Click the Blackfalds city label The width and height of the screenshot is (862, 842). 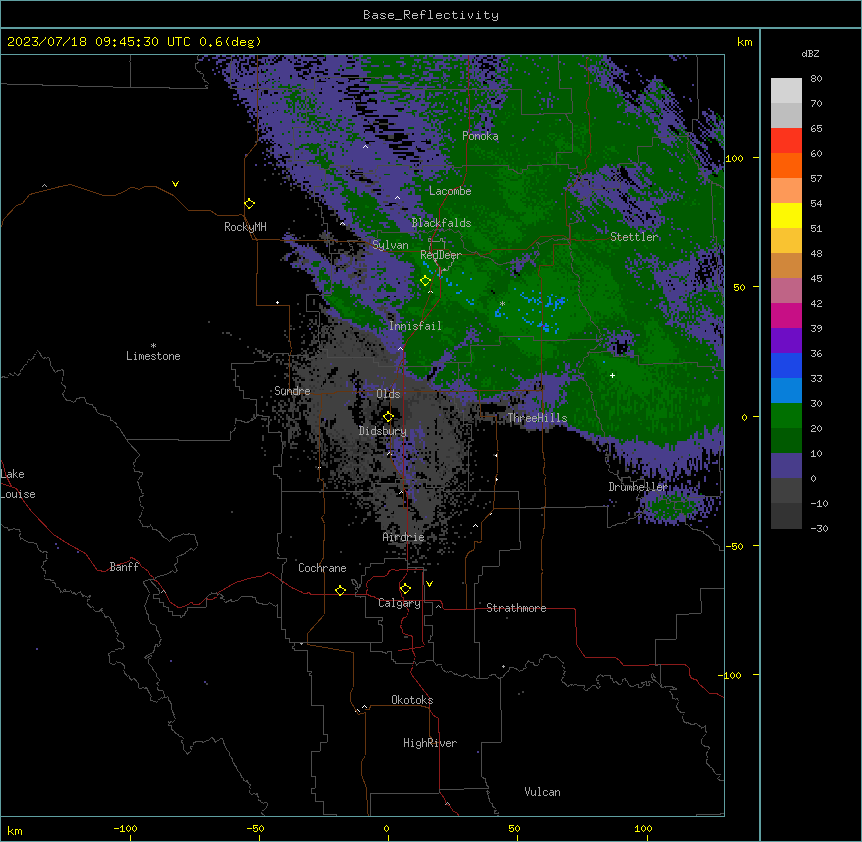click(x=441, y=223)
